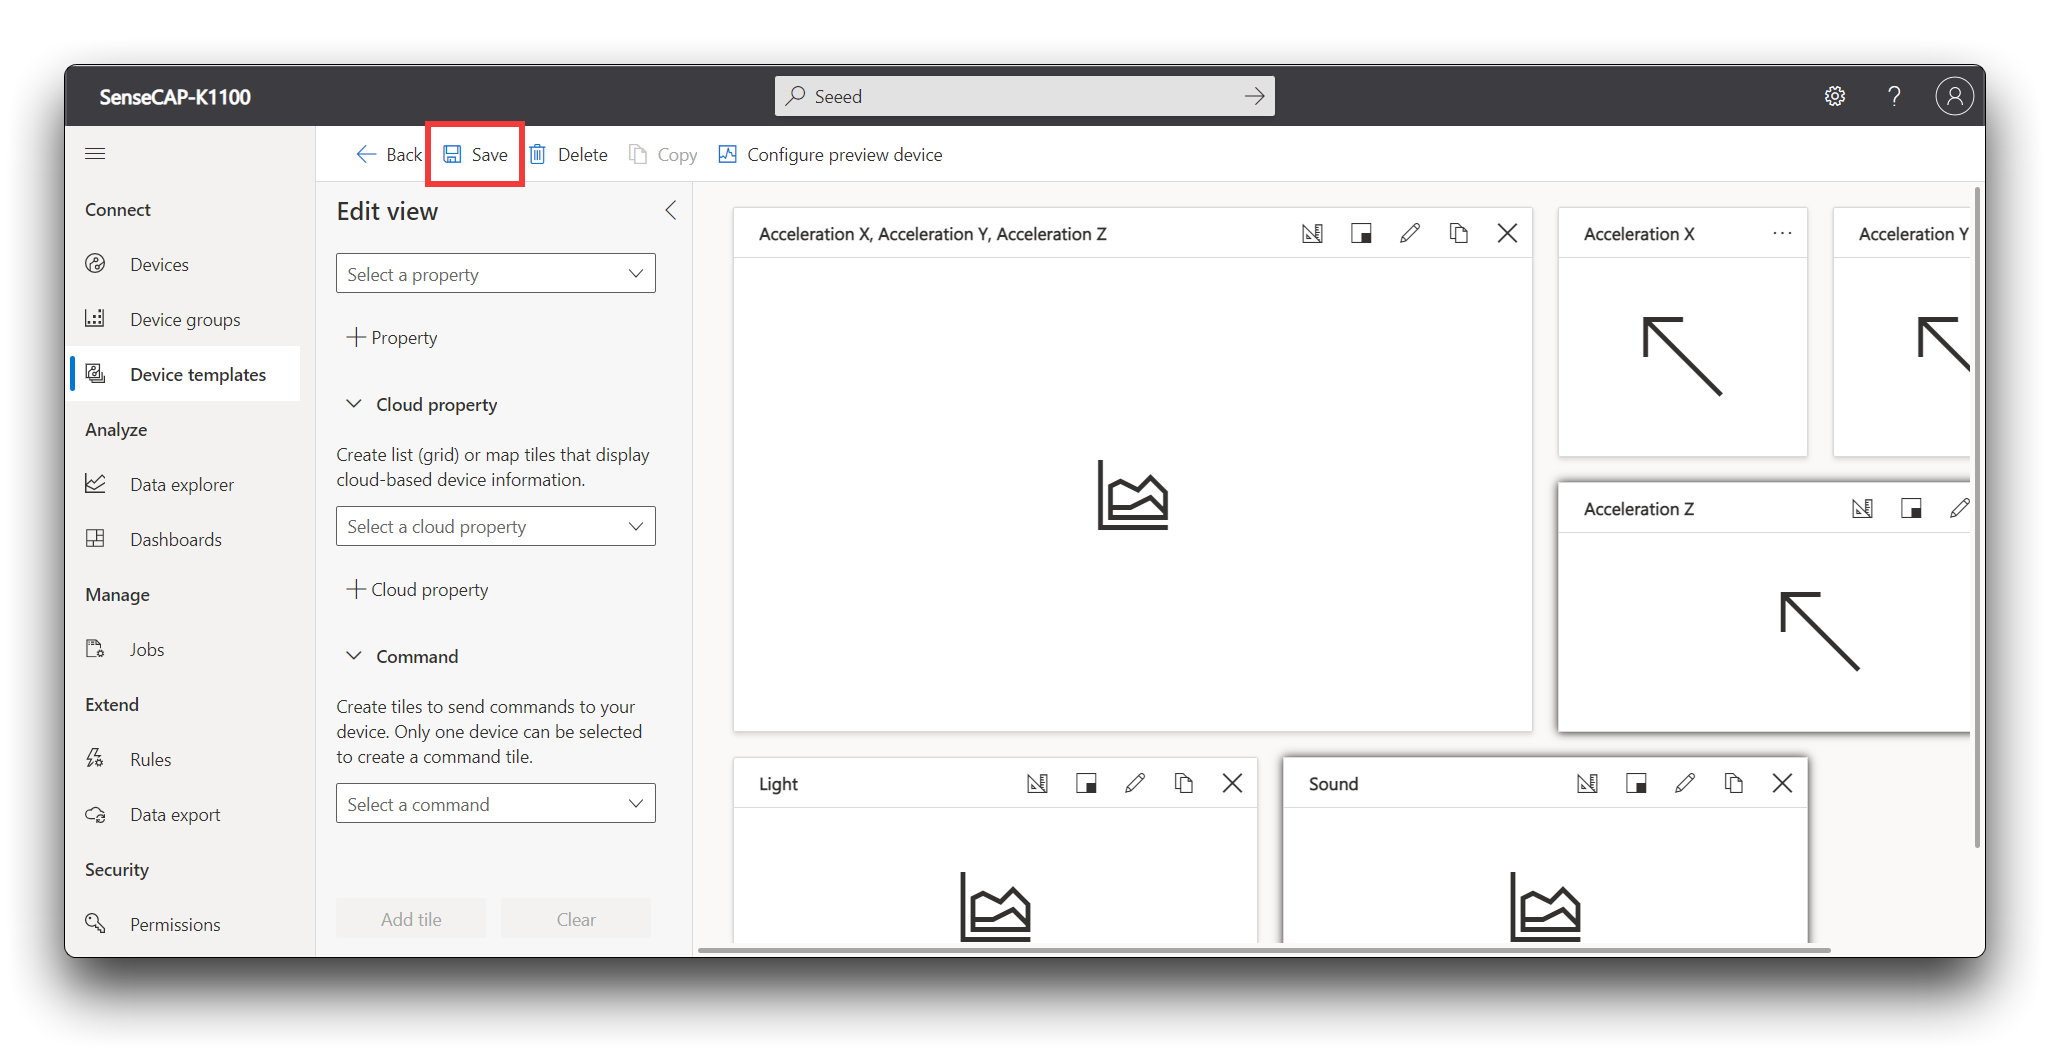Screen dimensions: 2050x1054
Task: Select Device templates in the sidebar
Action: 185,374
